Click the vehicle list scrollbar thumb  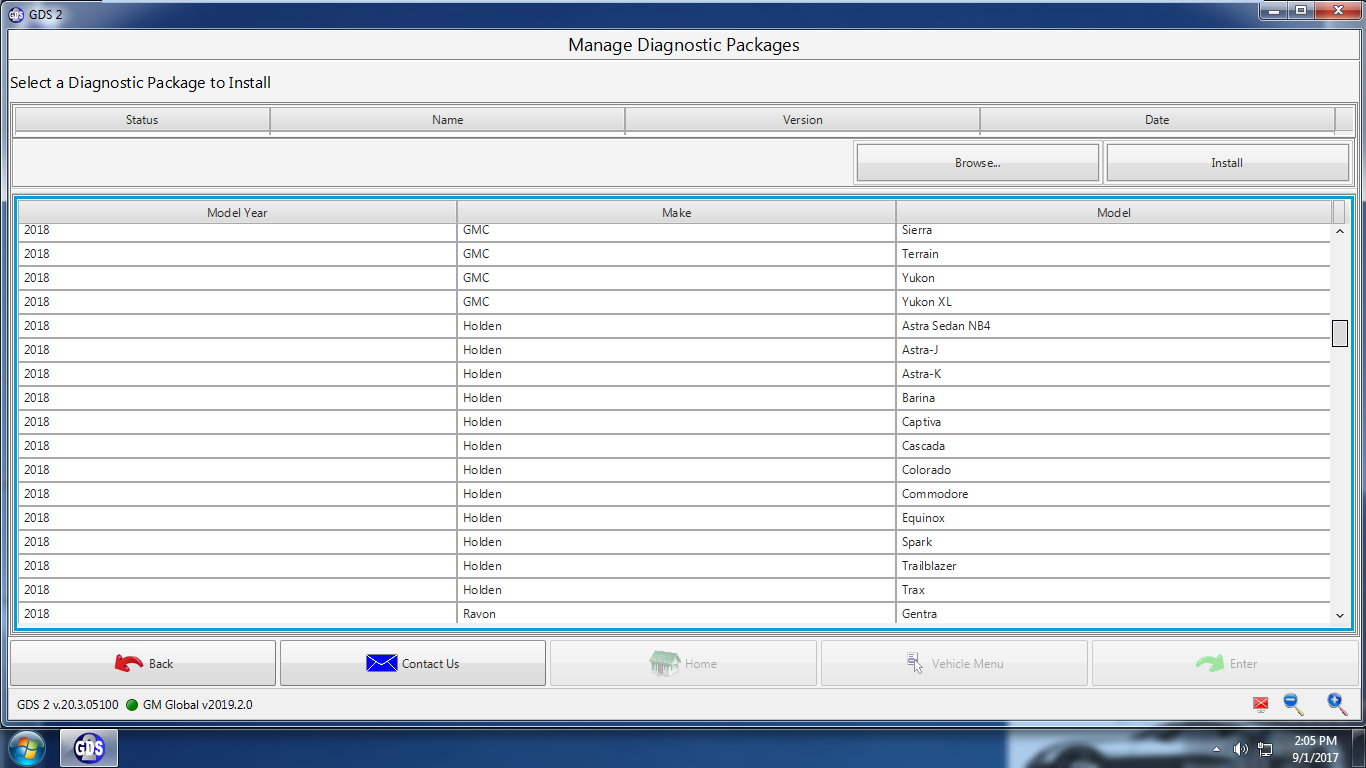[x=1340, y=333]
